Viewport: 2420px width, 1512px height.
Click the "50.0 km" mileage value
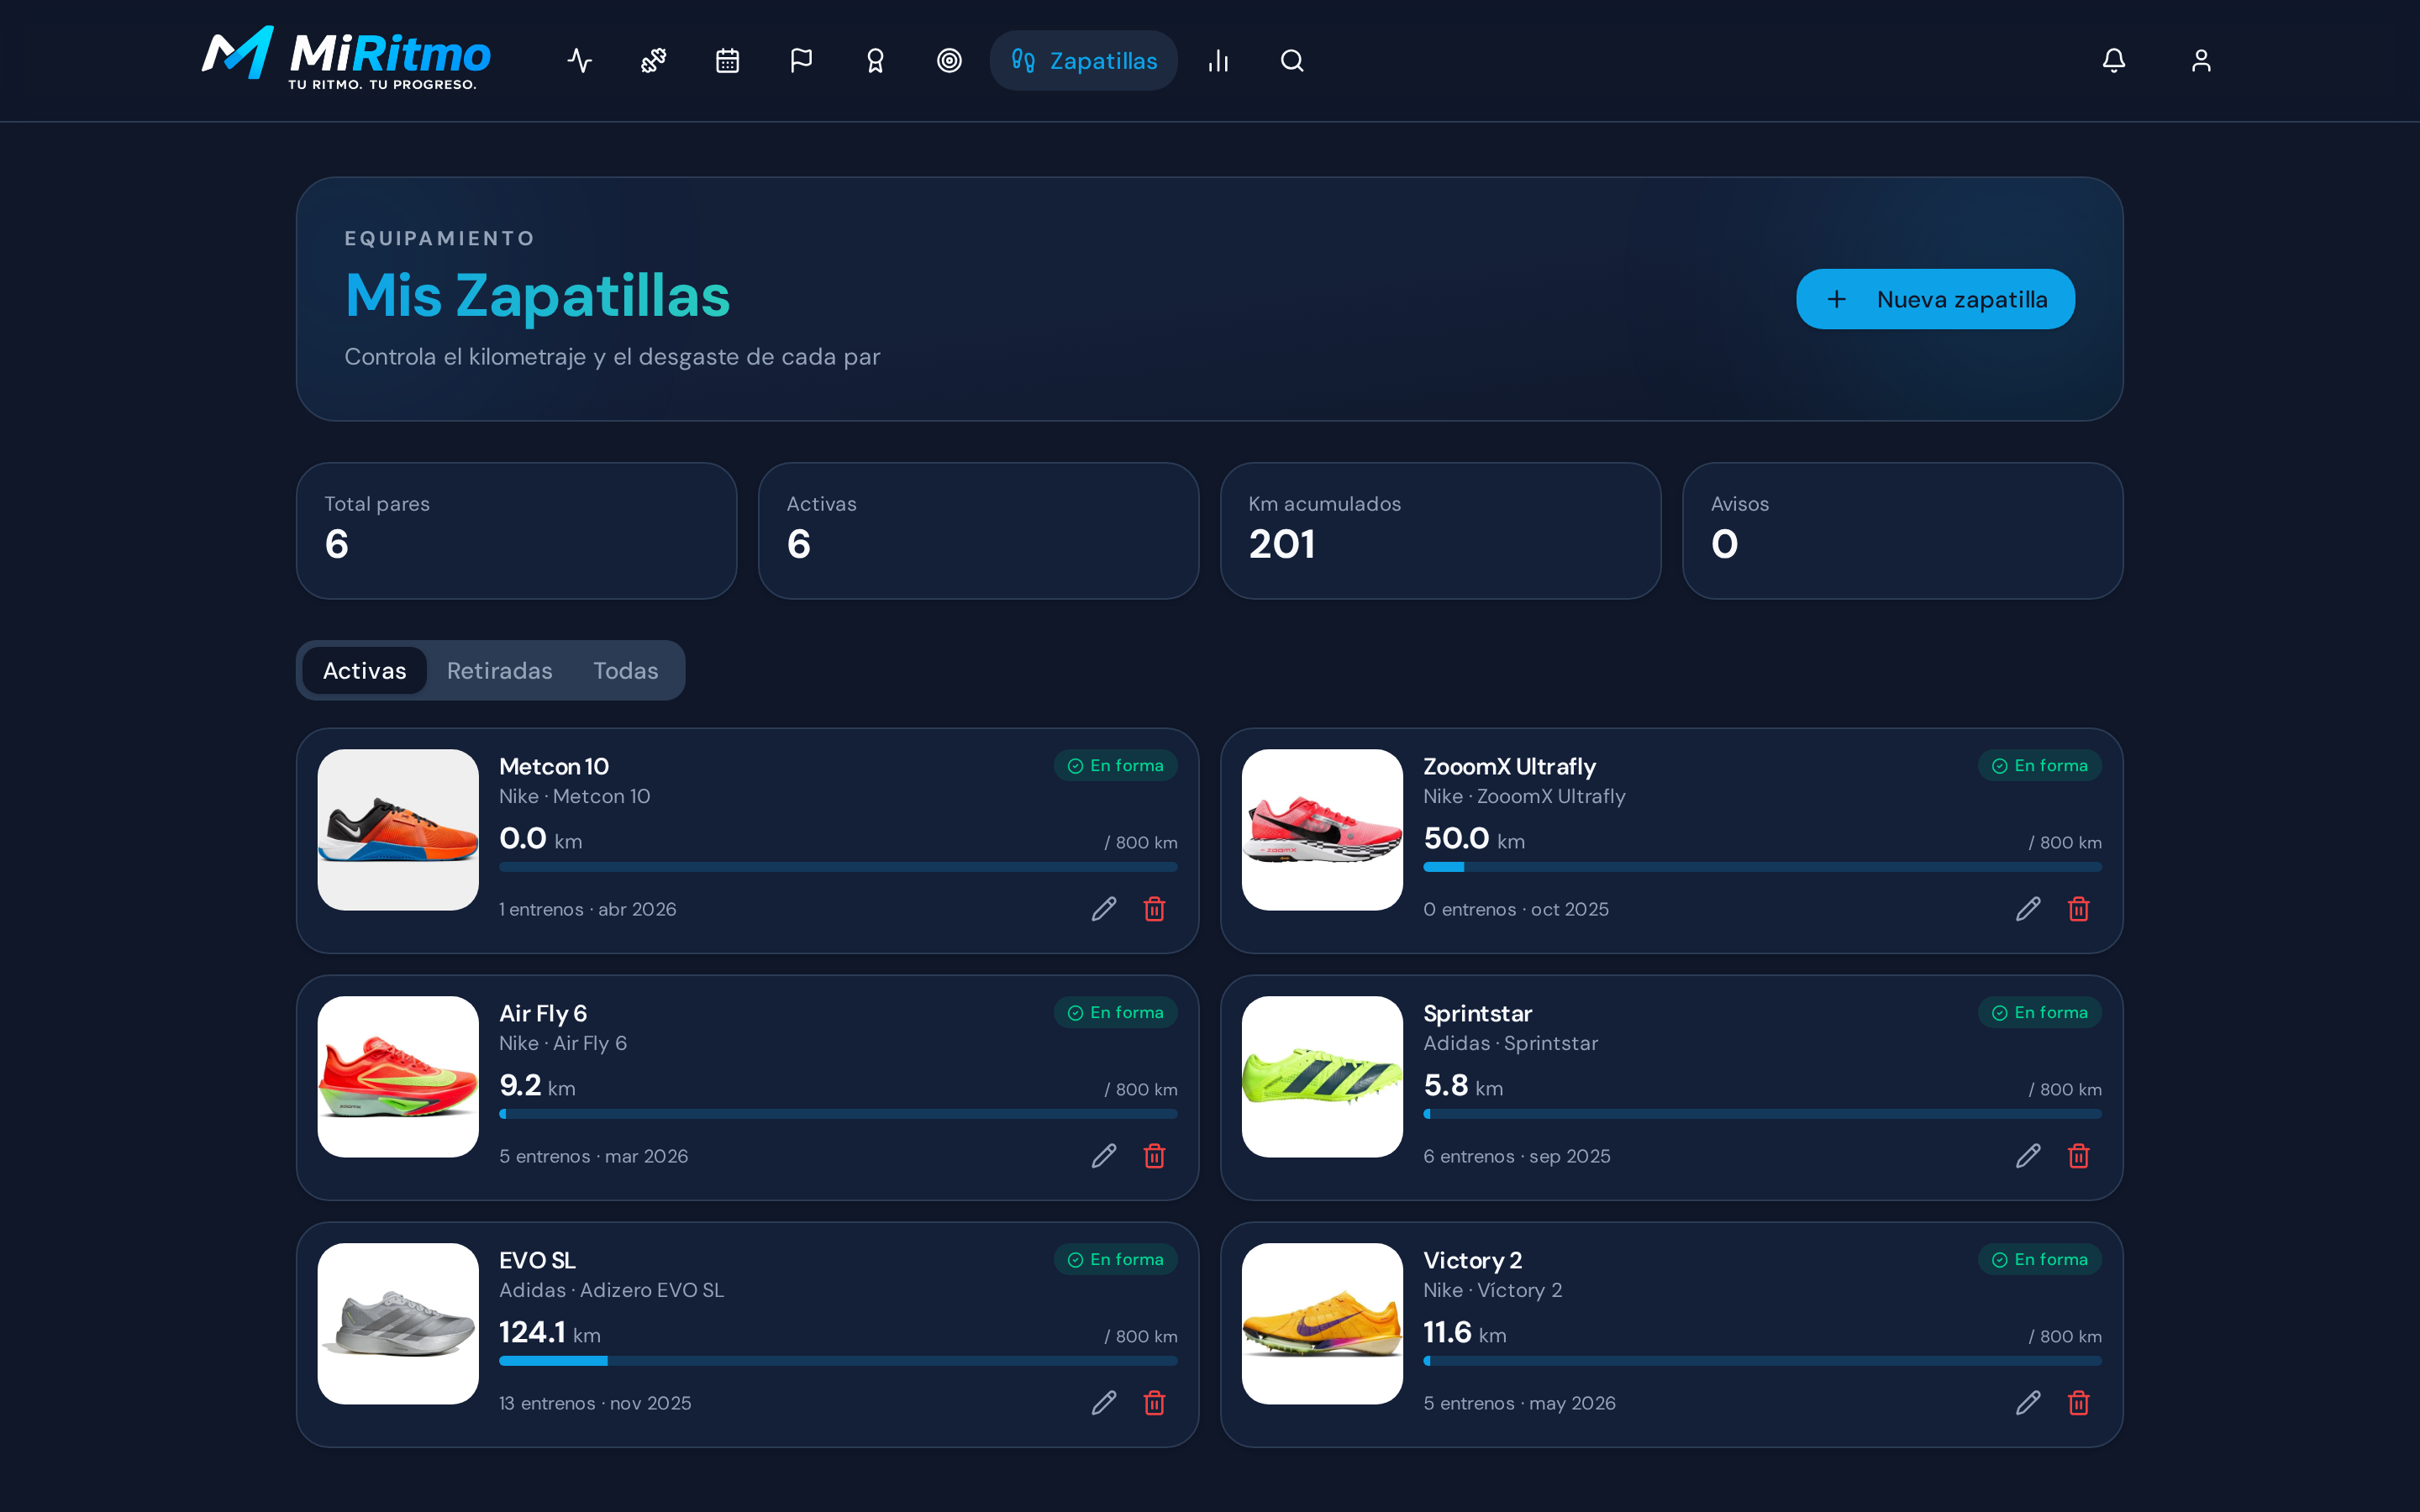coord(1475,839)
